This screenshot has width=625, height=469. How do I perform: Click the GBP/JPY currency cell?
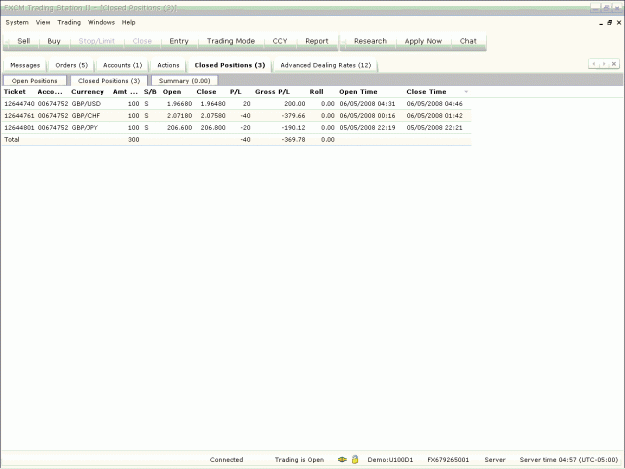pyautogui.click(x=85, y=128)
